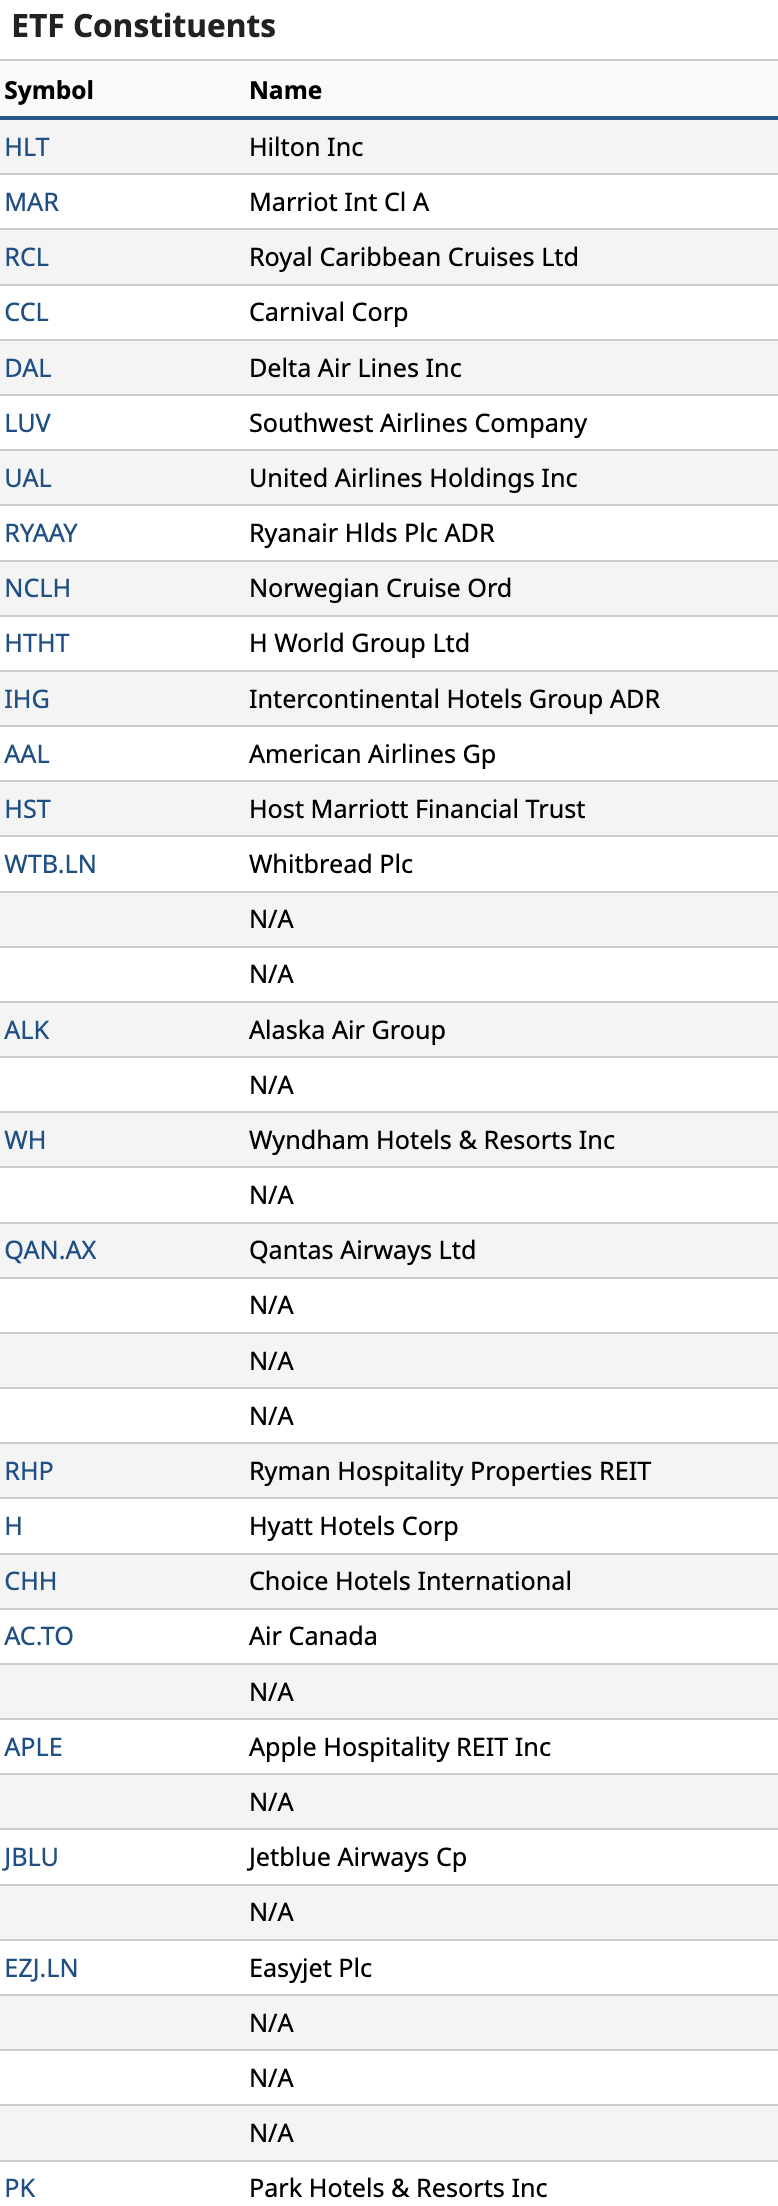Viewport: 778px width, 2206px height.
Task: Click the MAR ticker link
Action: 32,202
